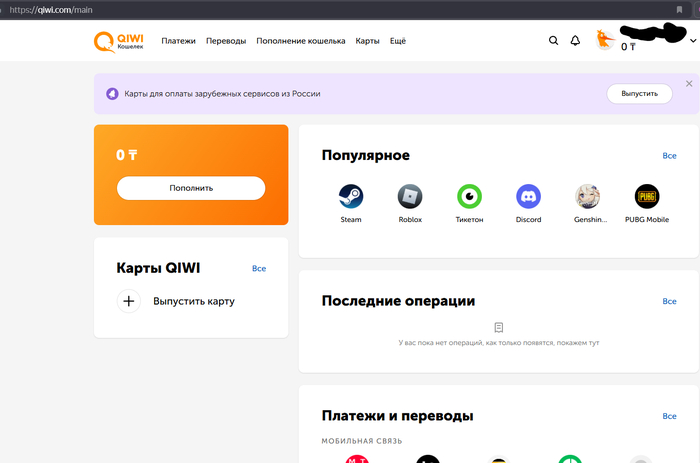Click the QIWI Кошелек logo
This screenshot has width=700, height=463.
[x=118, y=41]
